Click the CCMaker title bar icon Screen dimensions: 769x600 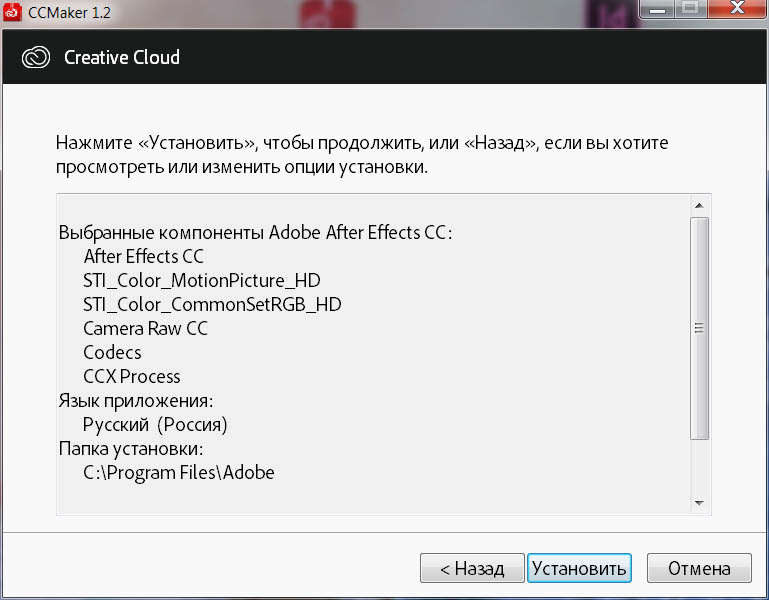13,12
